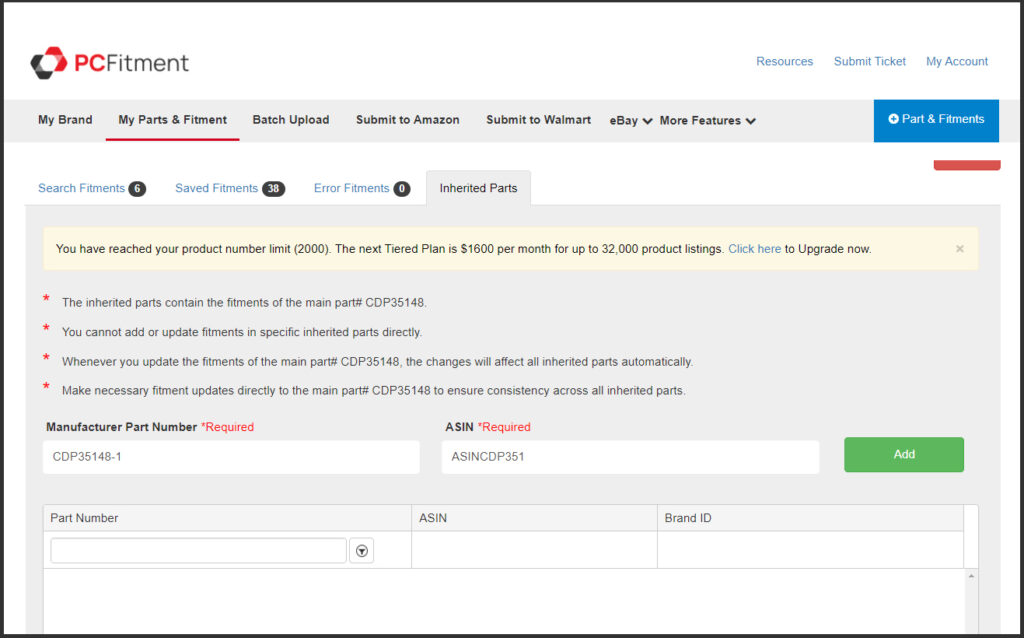Screen dimensions: 1024x638
Task: Open the Submit Ticket link
Action: tap(869, 62)
